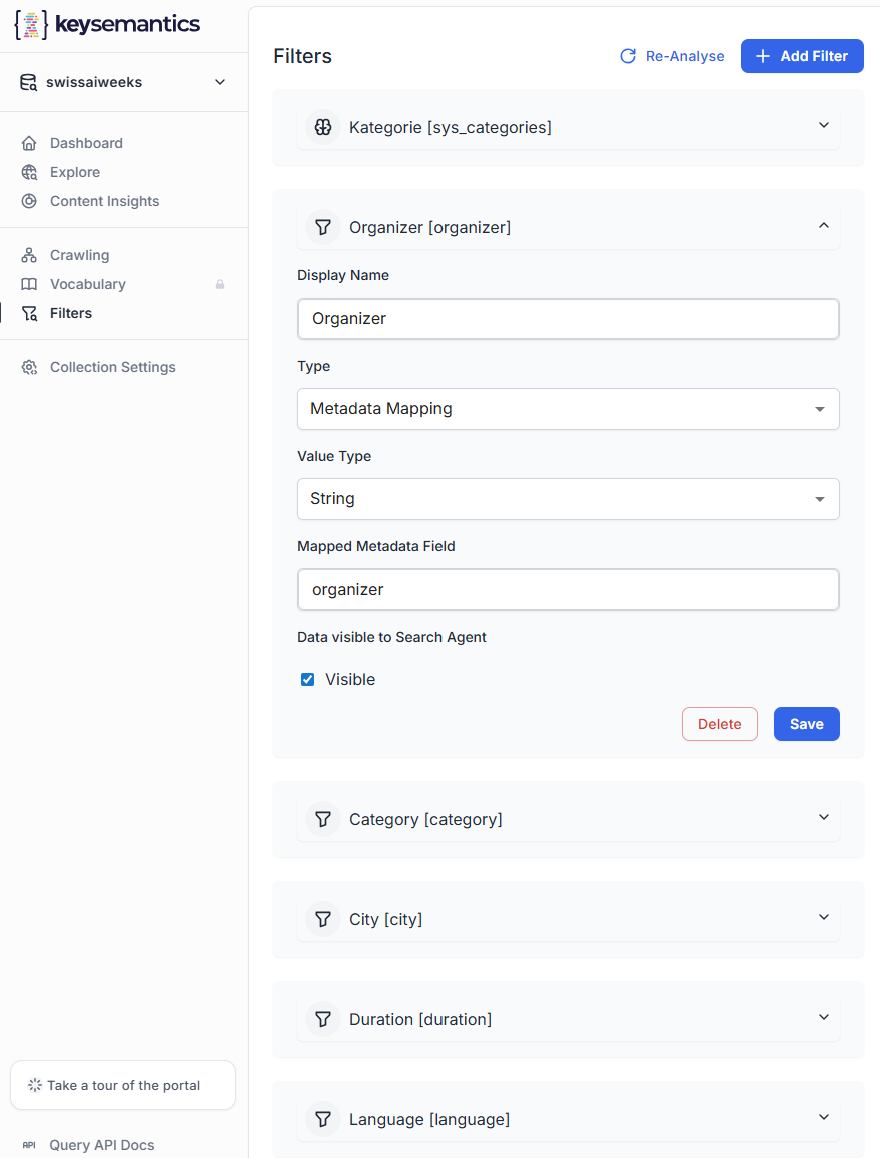The width and height of the screenshot is (880, 1158).
Task: Click the keysemantics logo icon
Action: coord(31,24)
